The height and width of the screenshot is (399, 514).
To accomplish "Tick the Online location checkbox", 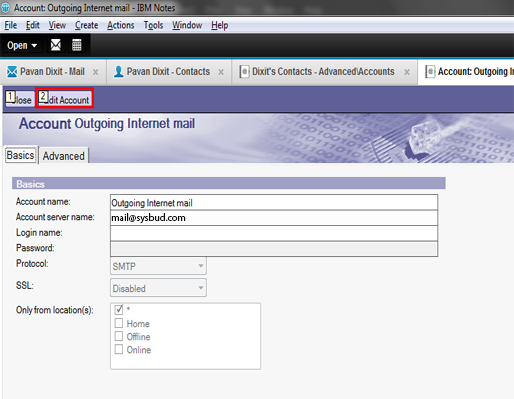I will pos(119,349).
